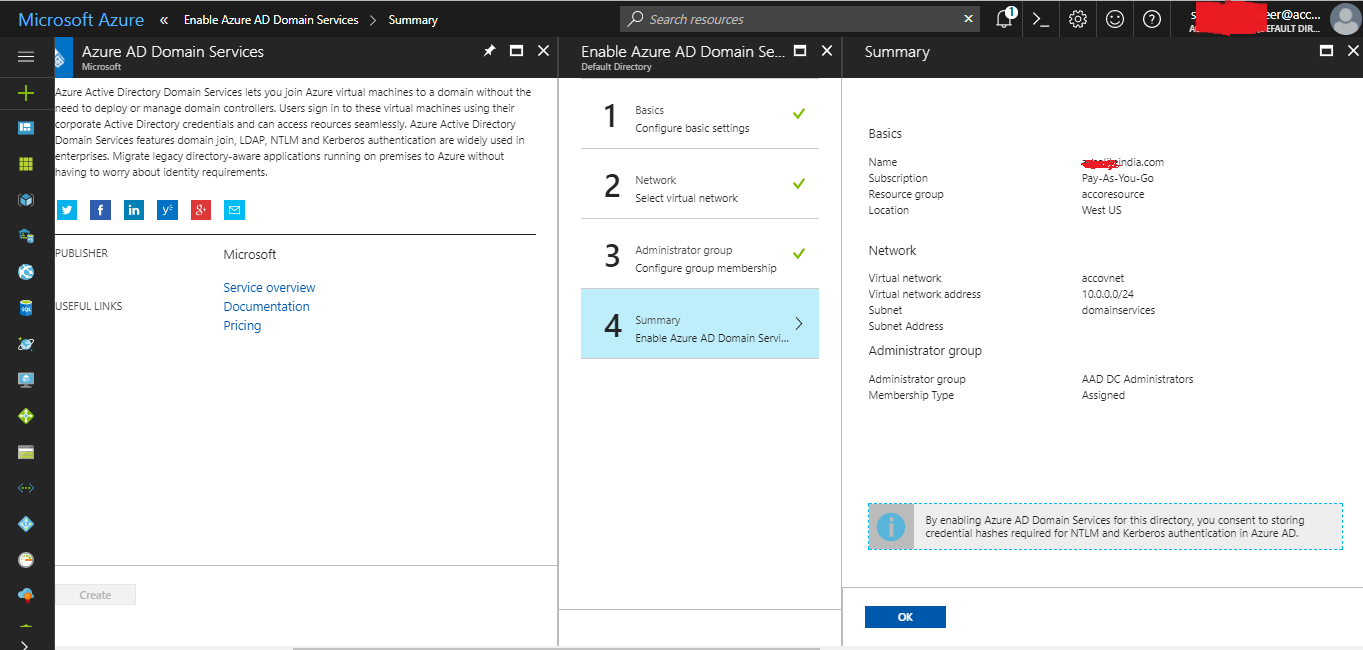Open the Pricing link
Image resolution: width=1363 pixels, height=650 pixels.
[242, 325]
